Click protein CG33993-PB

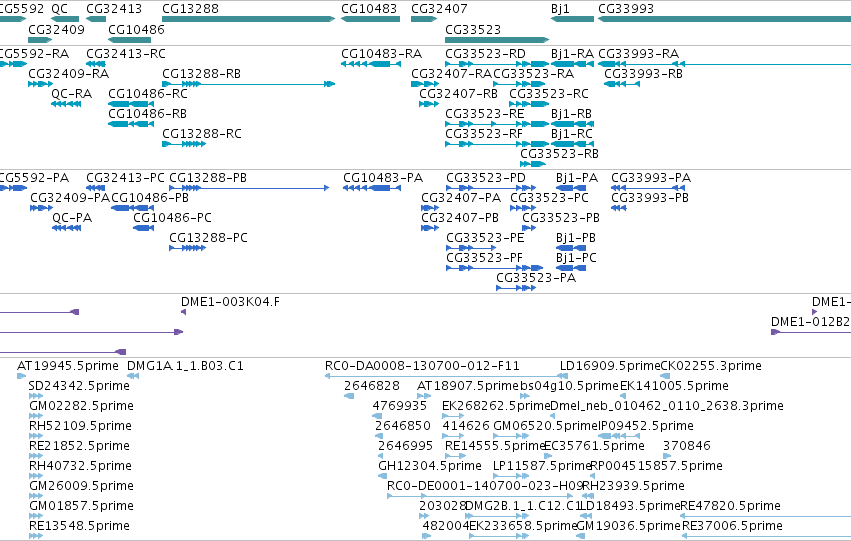(x=619, y=208)
